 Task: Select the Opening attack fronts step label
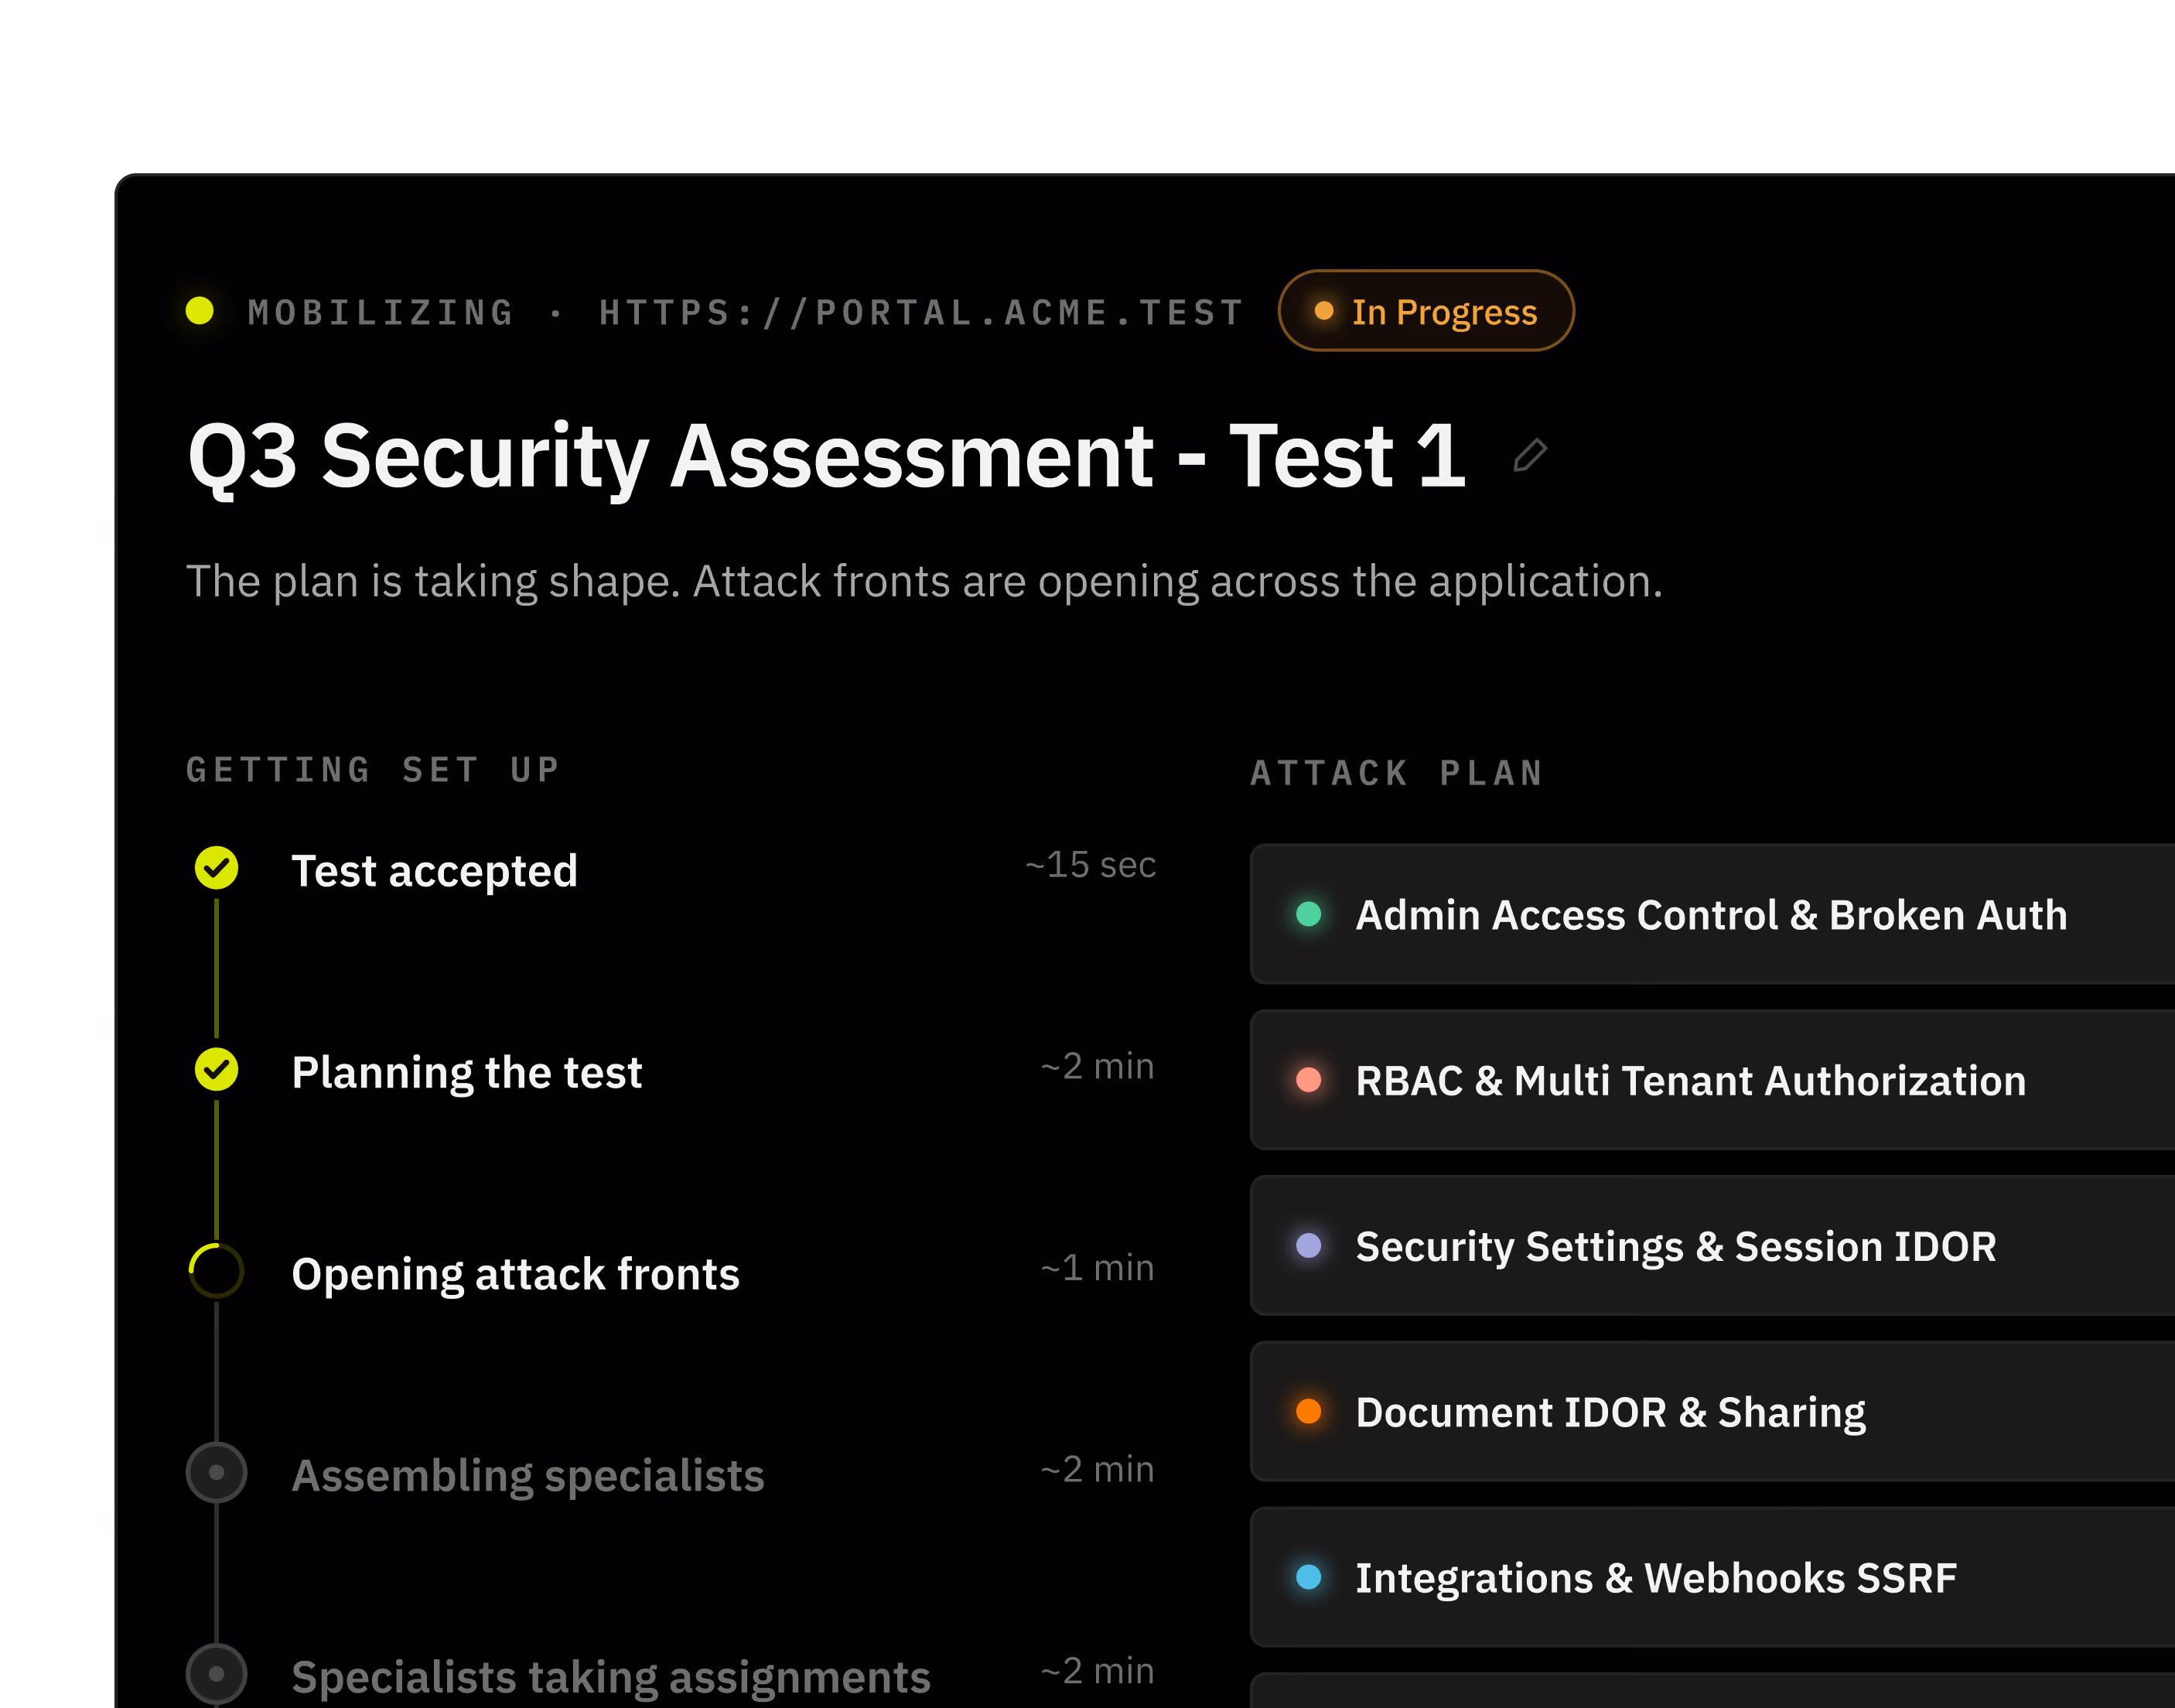coord(515,1274)
